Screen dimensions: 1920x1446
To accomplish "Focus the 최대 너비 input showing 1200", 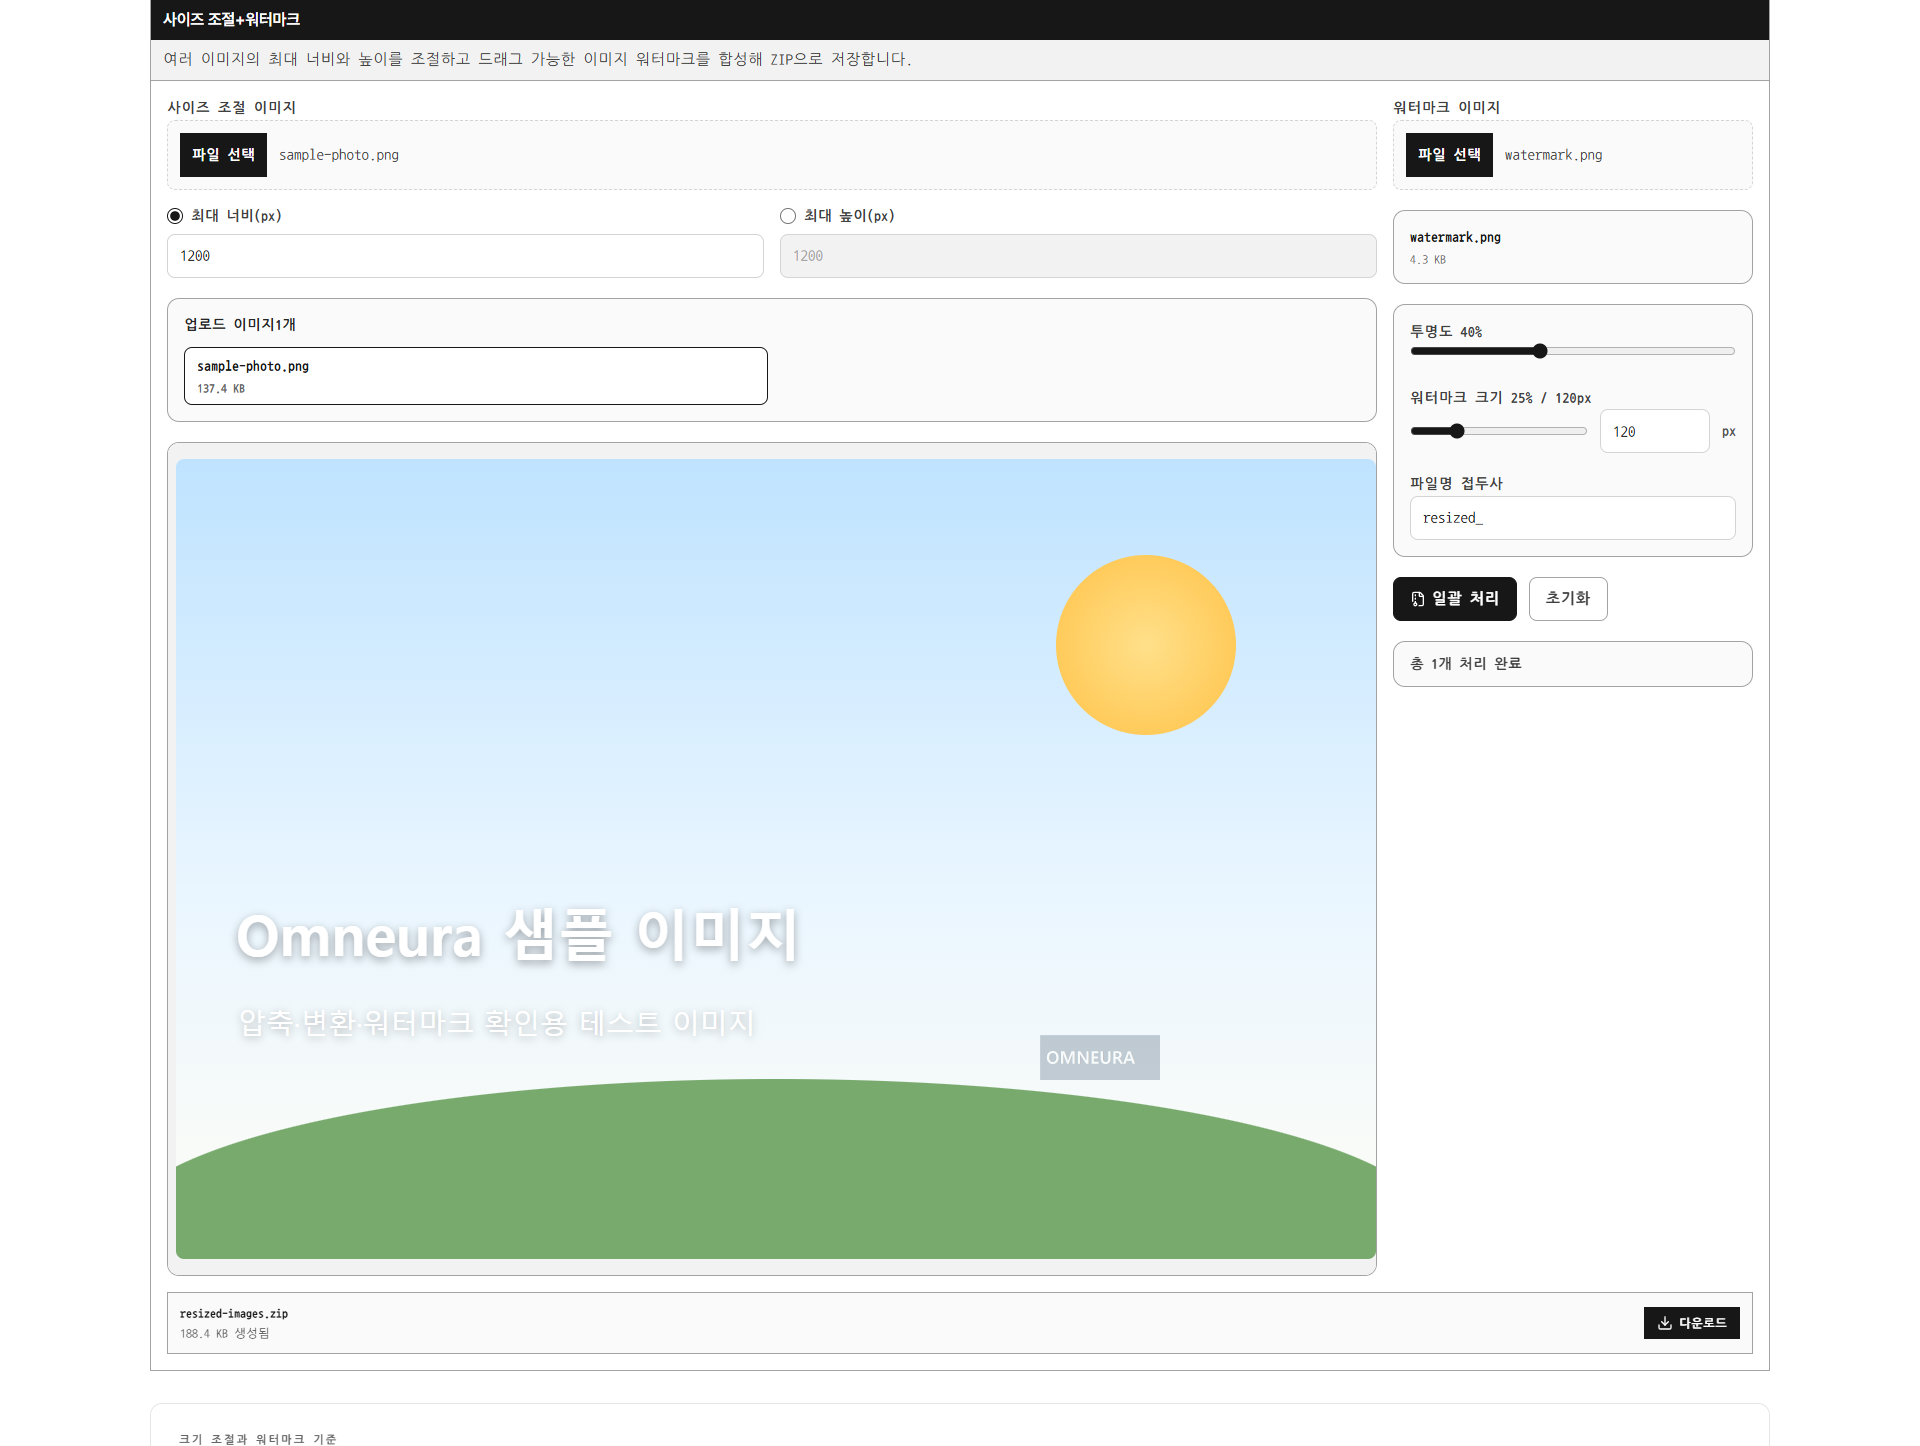I will coord(465,256).
